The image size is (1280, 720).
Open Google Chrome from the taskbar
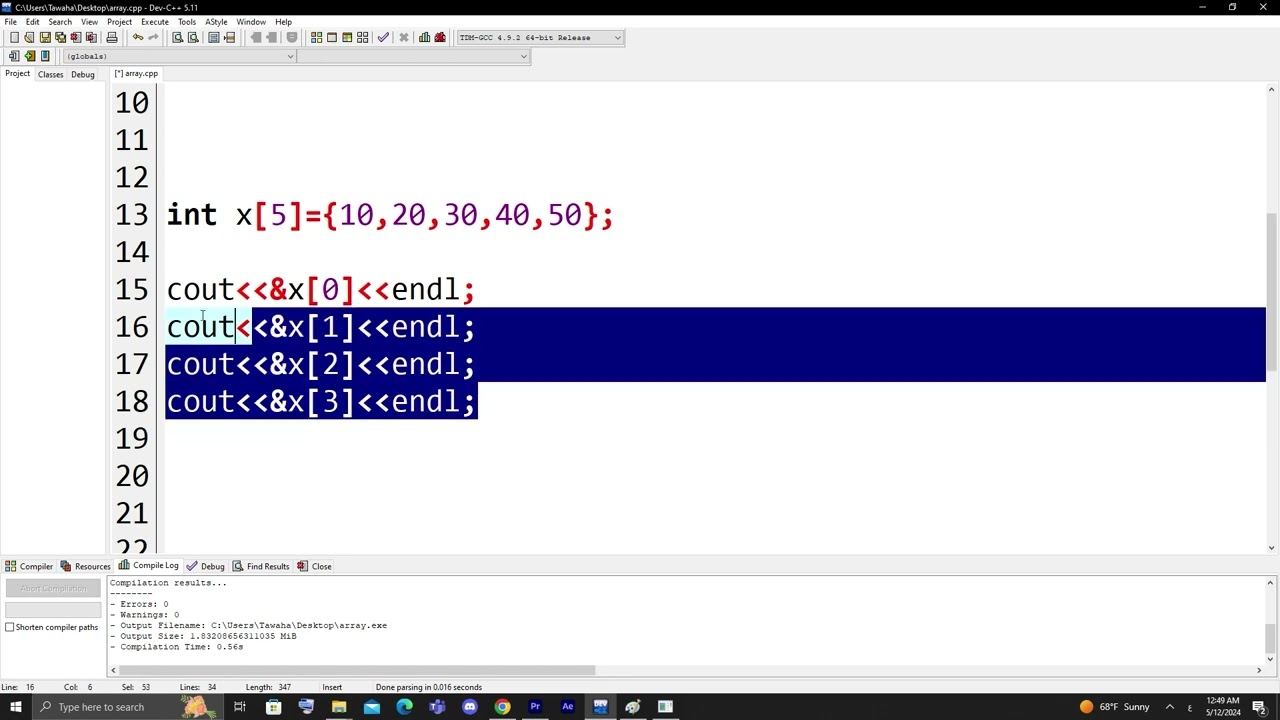click(502, 707)
